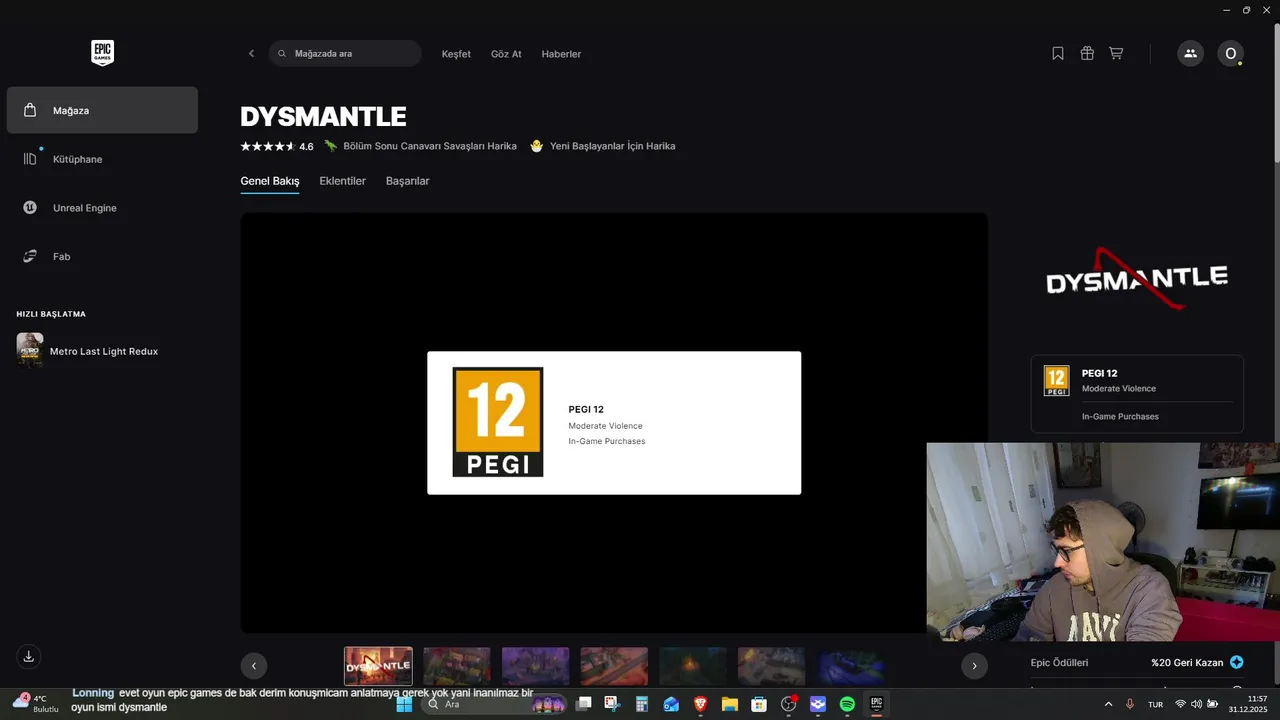This screenshot has height=720, width=1280.
Task: Launch Metro Last Light Redux from quick launch
Action: [x=102, y=351]
